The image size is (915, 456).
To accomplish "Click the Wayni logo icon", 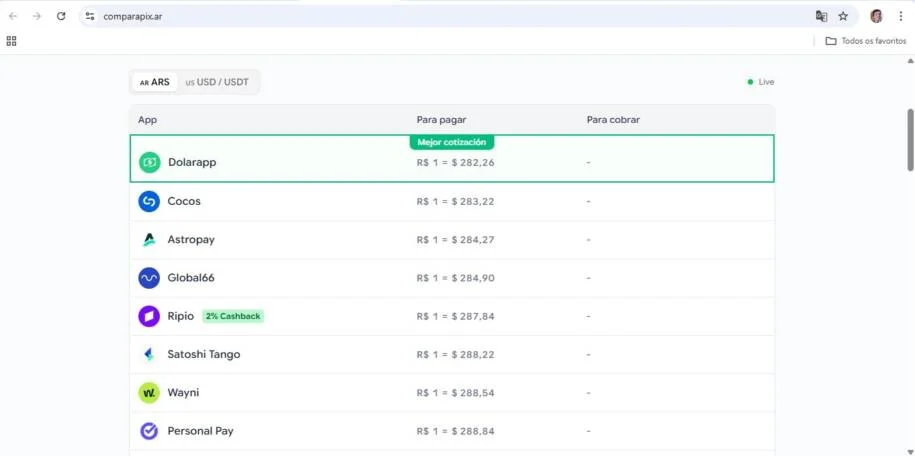I will (149, 393).
